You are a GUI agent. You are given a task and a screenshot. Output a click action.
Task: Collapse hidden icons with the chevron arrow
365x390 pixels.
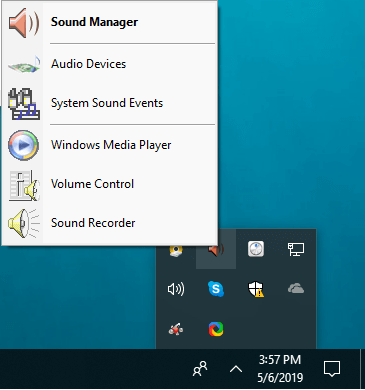tap(236, 369)
